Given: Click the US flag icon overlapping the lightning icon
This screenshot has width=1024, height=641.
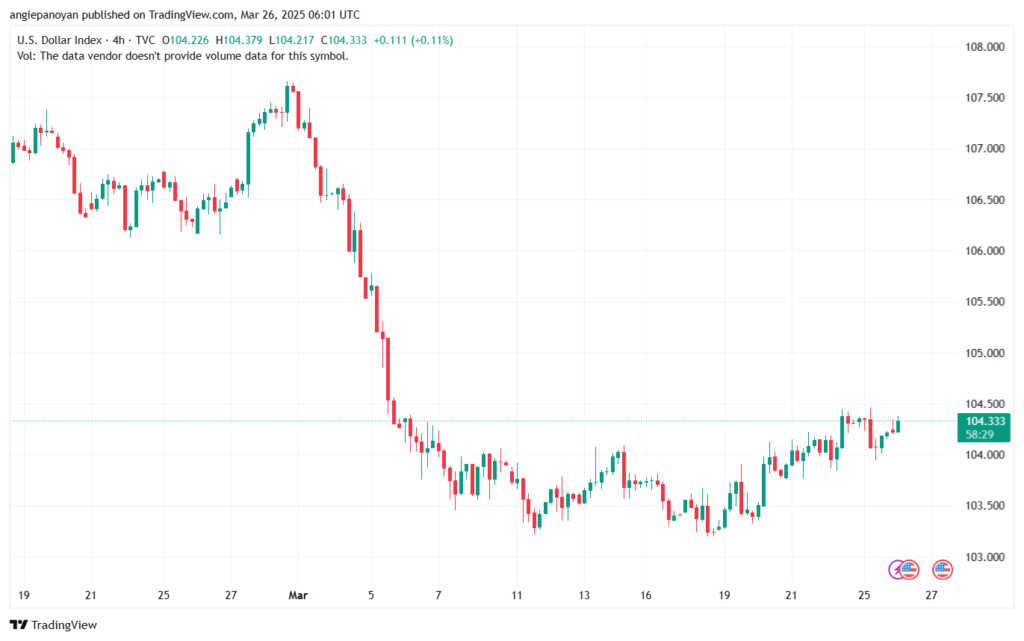Looking at the screenshot, I should (x=909, y=570).
